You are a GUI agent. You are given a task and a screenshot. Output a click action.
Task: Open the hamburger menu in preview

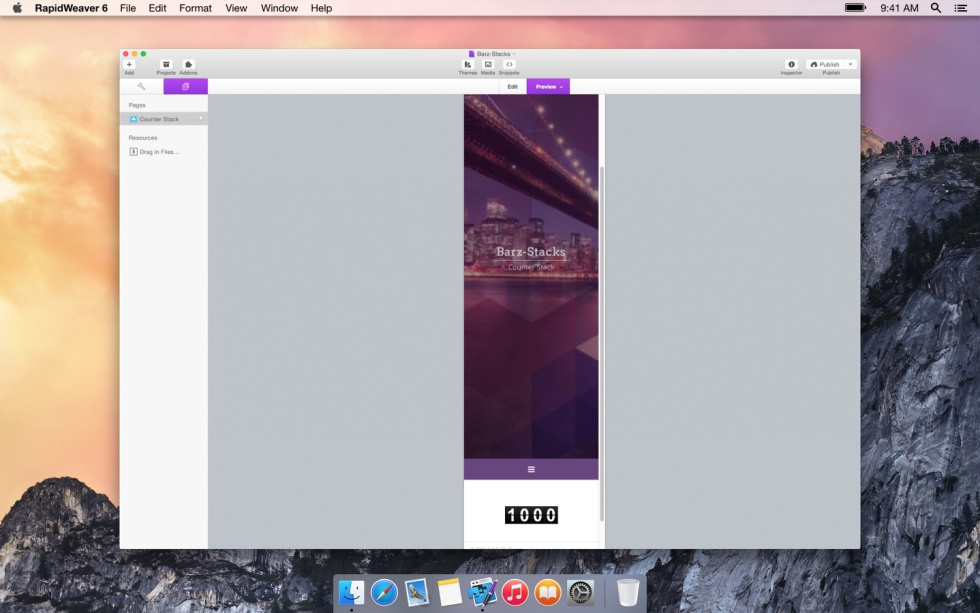point(531,469)
